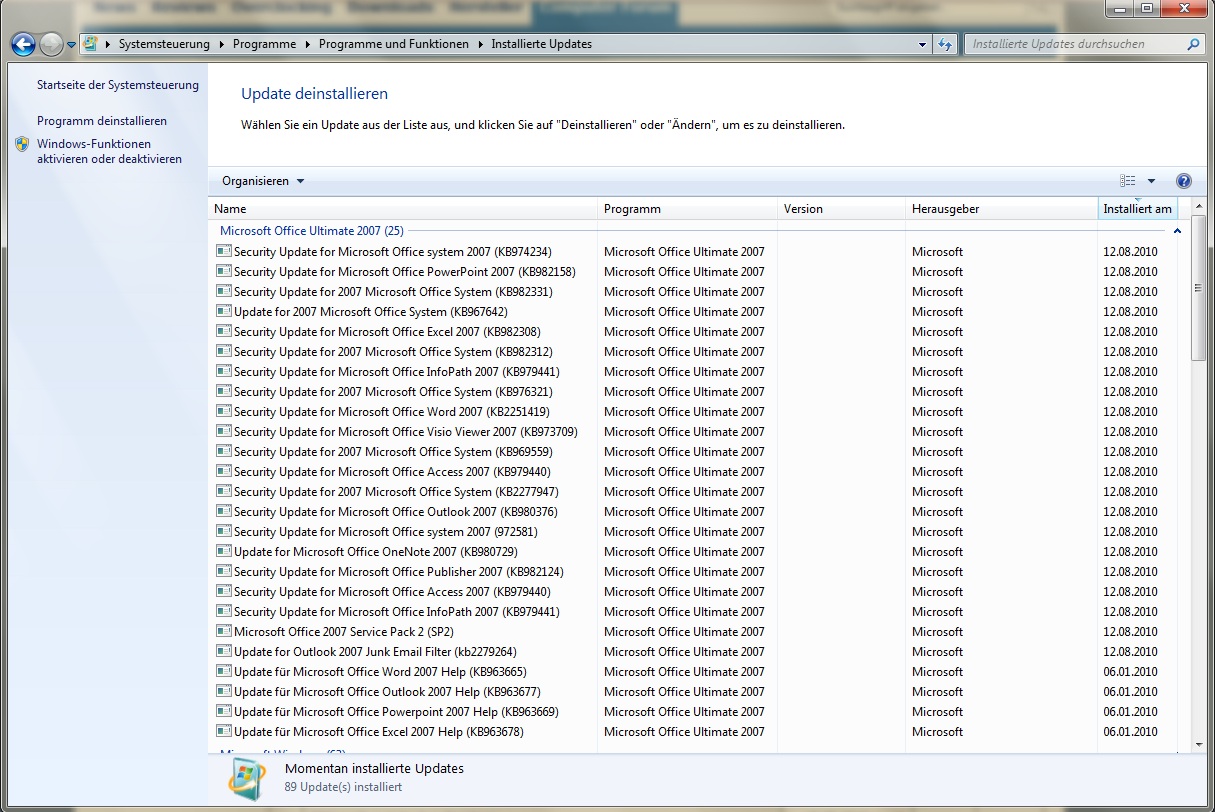Click the change view icon

tap(1128, 181)
